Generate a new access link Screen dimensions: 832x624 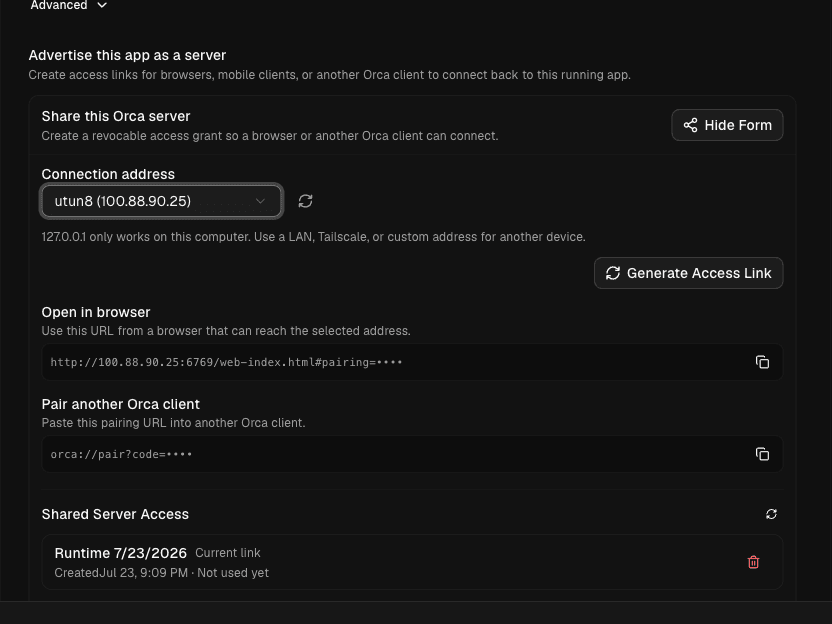tap(688, 273)
